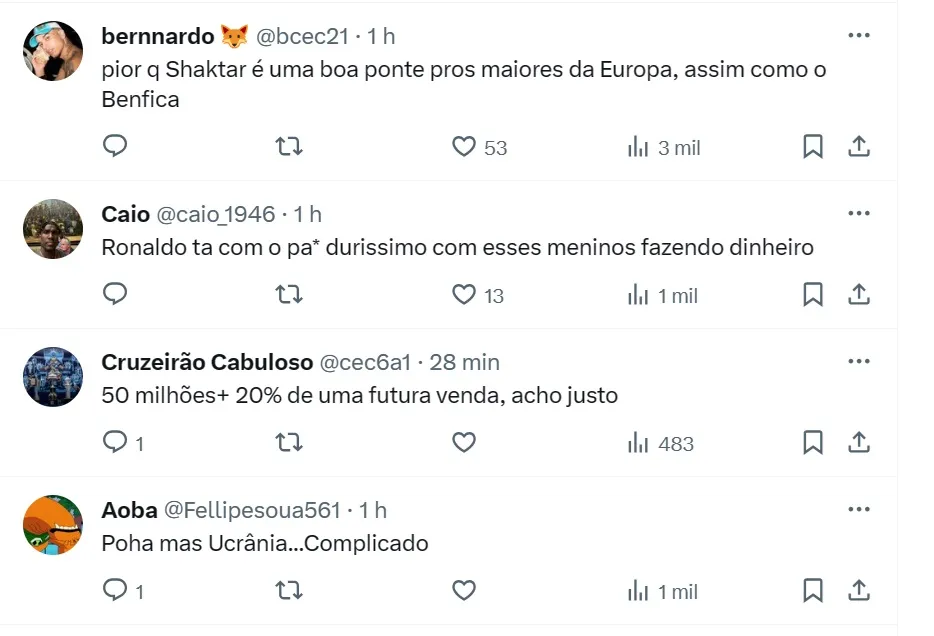Open the @bcec21 profile handle link
The image size is (934, 636).
pos(303,36)
